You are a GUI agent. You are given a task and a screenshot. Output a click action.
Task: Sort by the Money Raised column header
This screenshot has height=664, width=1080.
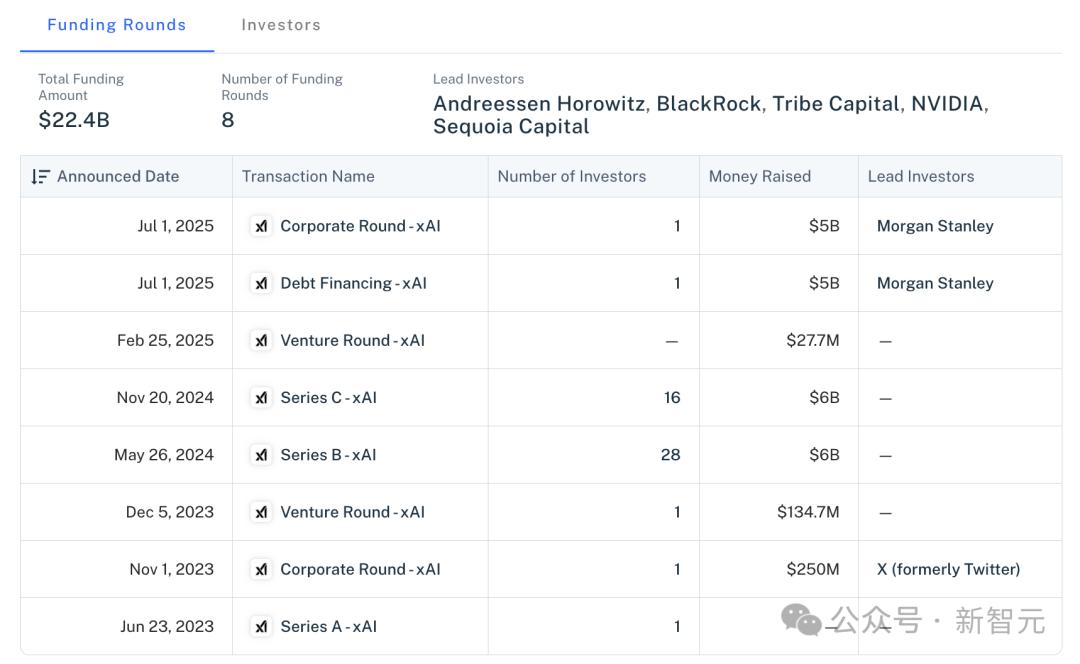click(x=760, y=176)
